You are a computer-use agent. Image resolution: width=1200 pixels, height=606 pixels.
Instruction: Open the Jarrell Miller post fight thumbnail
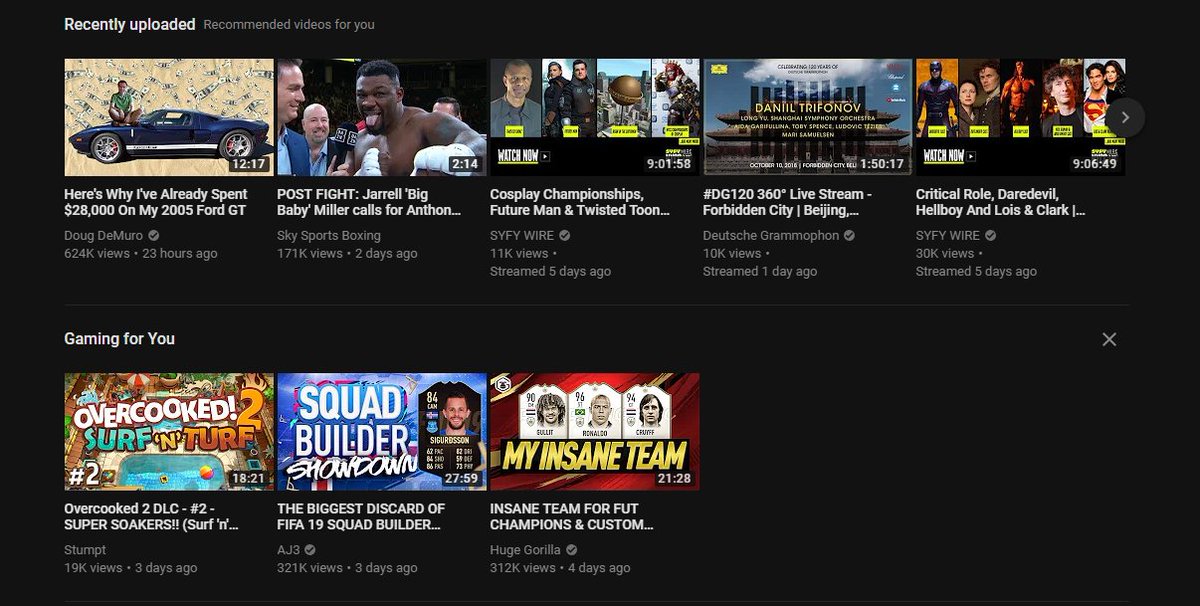[382, 117]
